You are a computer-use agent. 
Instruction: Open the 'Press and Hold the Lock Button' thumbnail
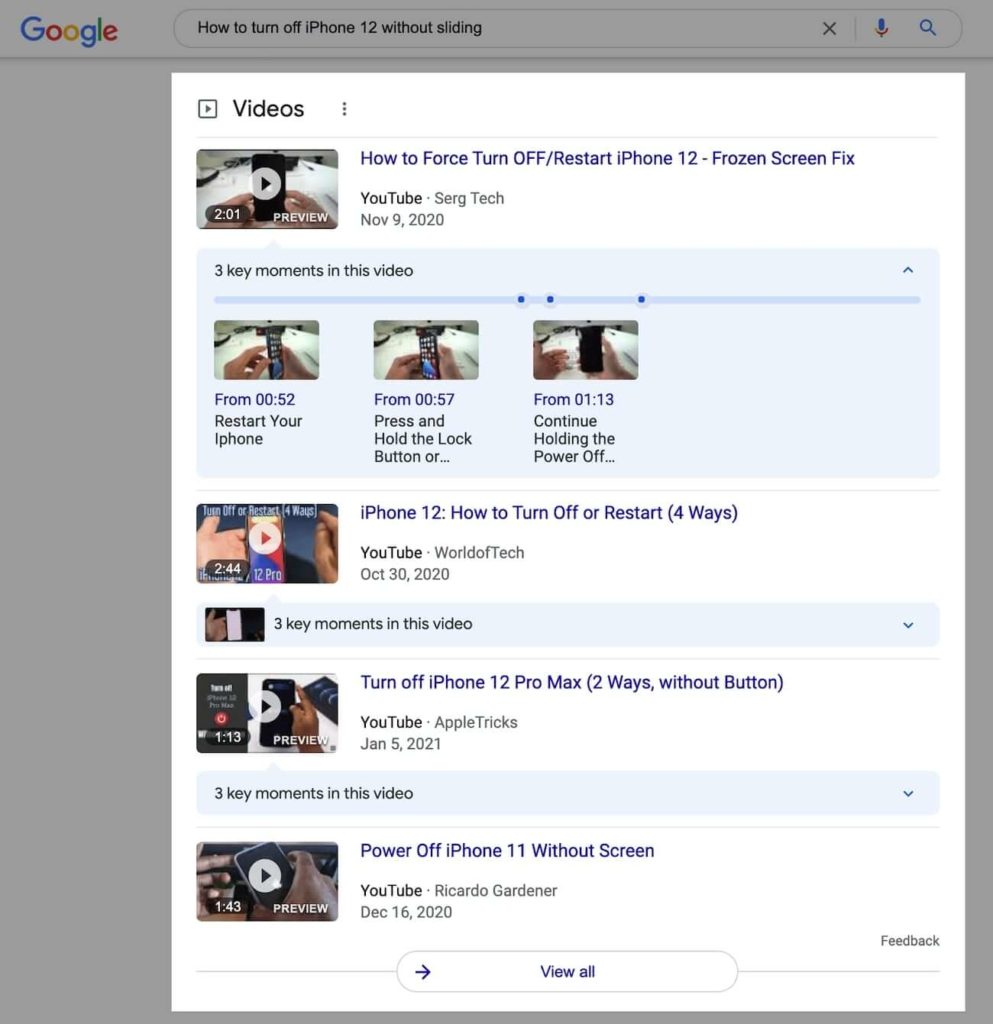click(426, 350)
